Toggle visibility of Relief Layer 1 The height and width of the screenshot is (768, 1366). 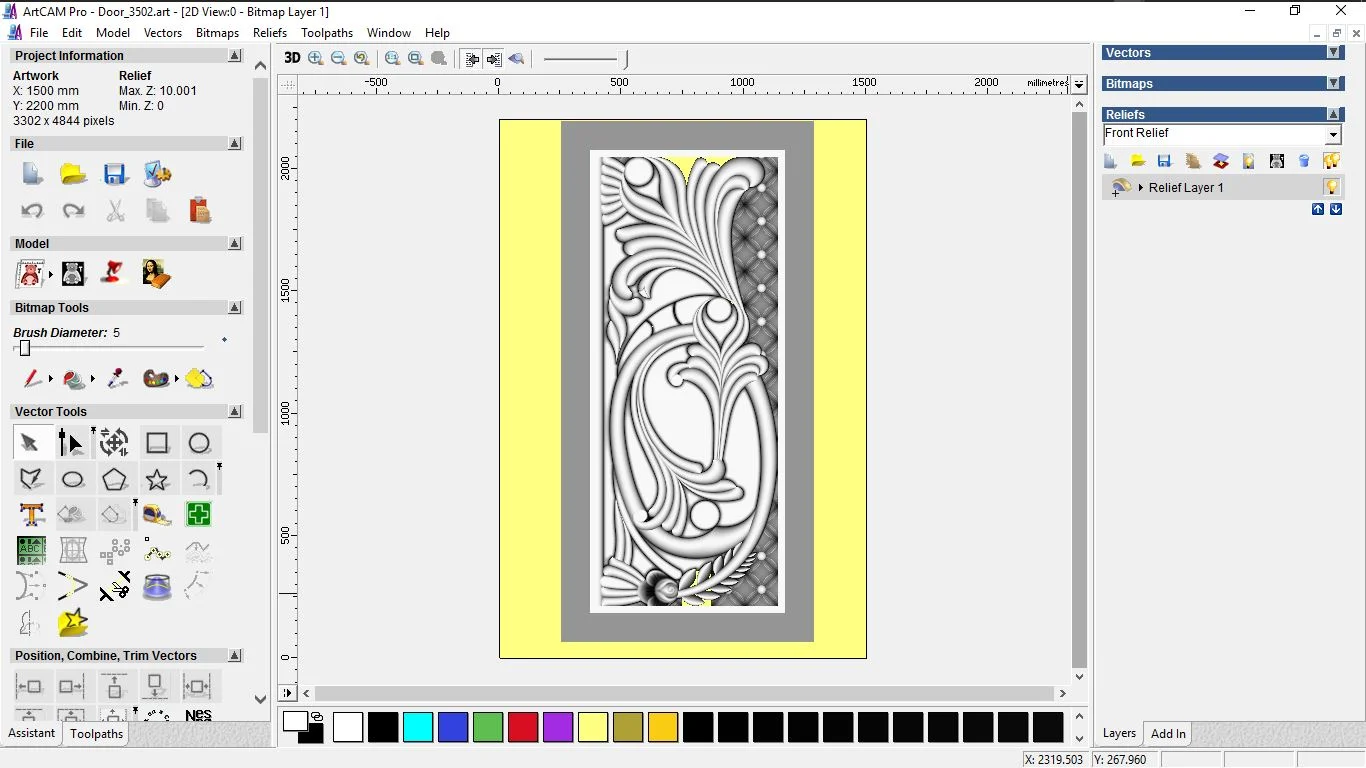point(1331,187)
